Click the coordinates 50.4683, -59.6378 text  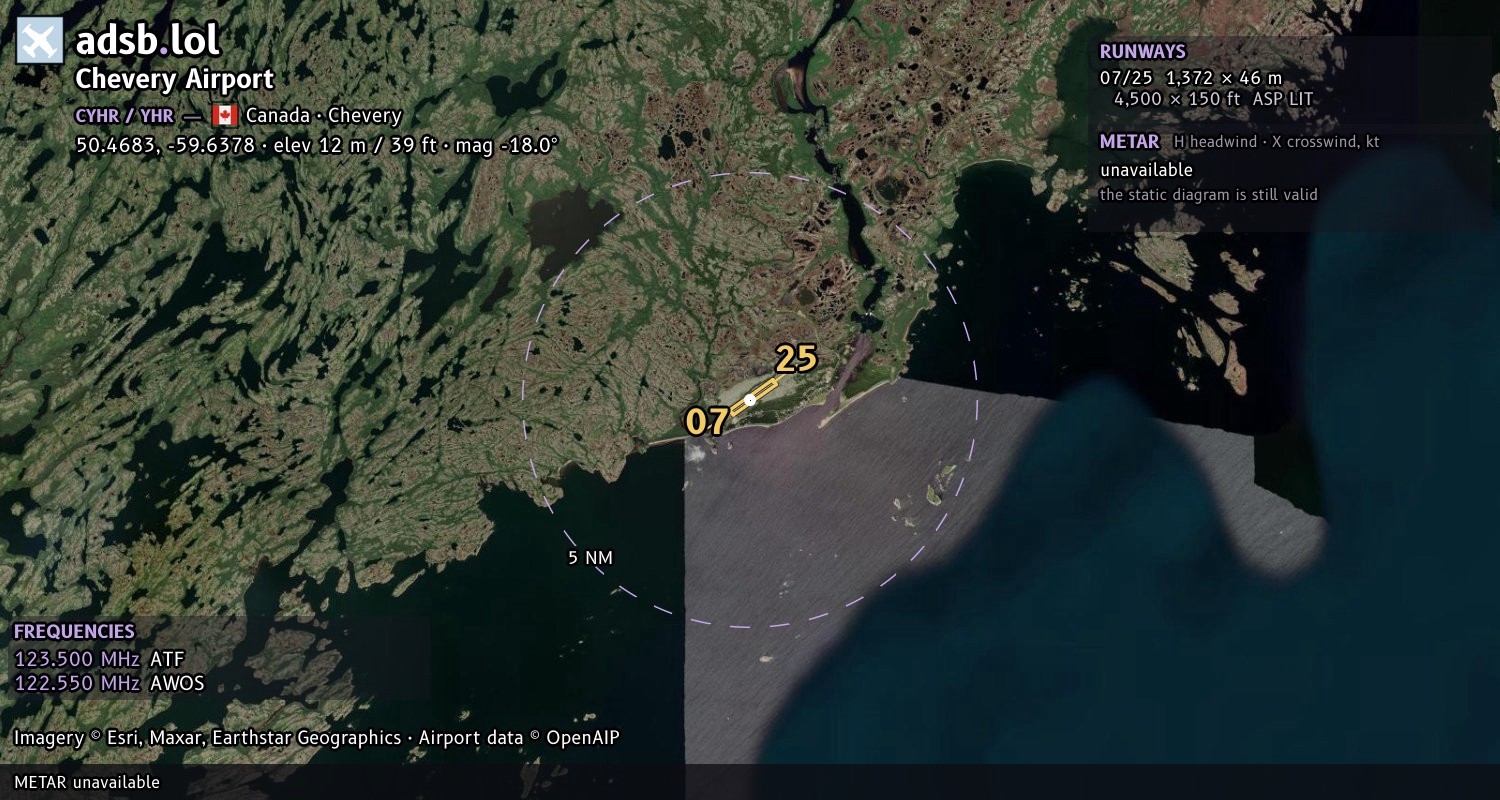click(166, 145)
